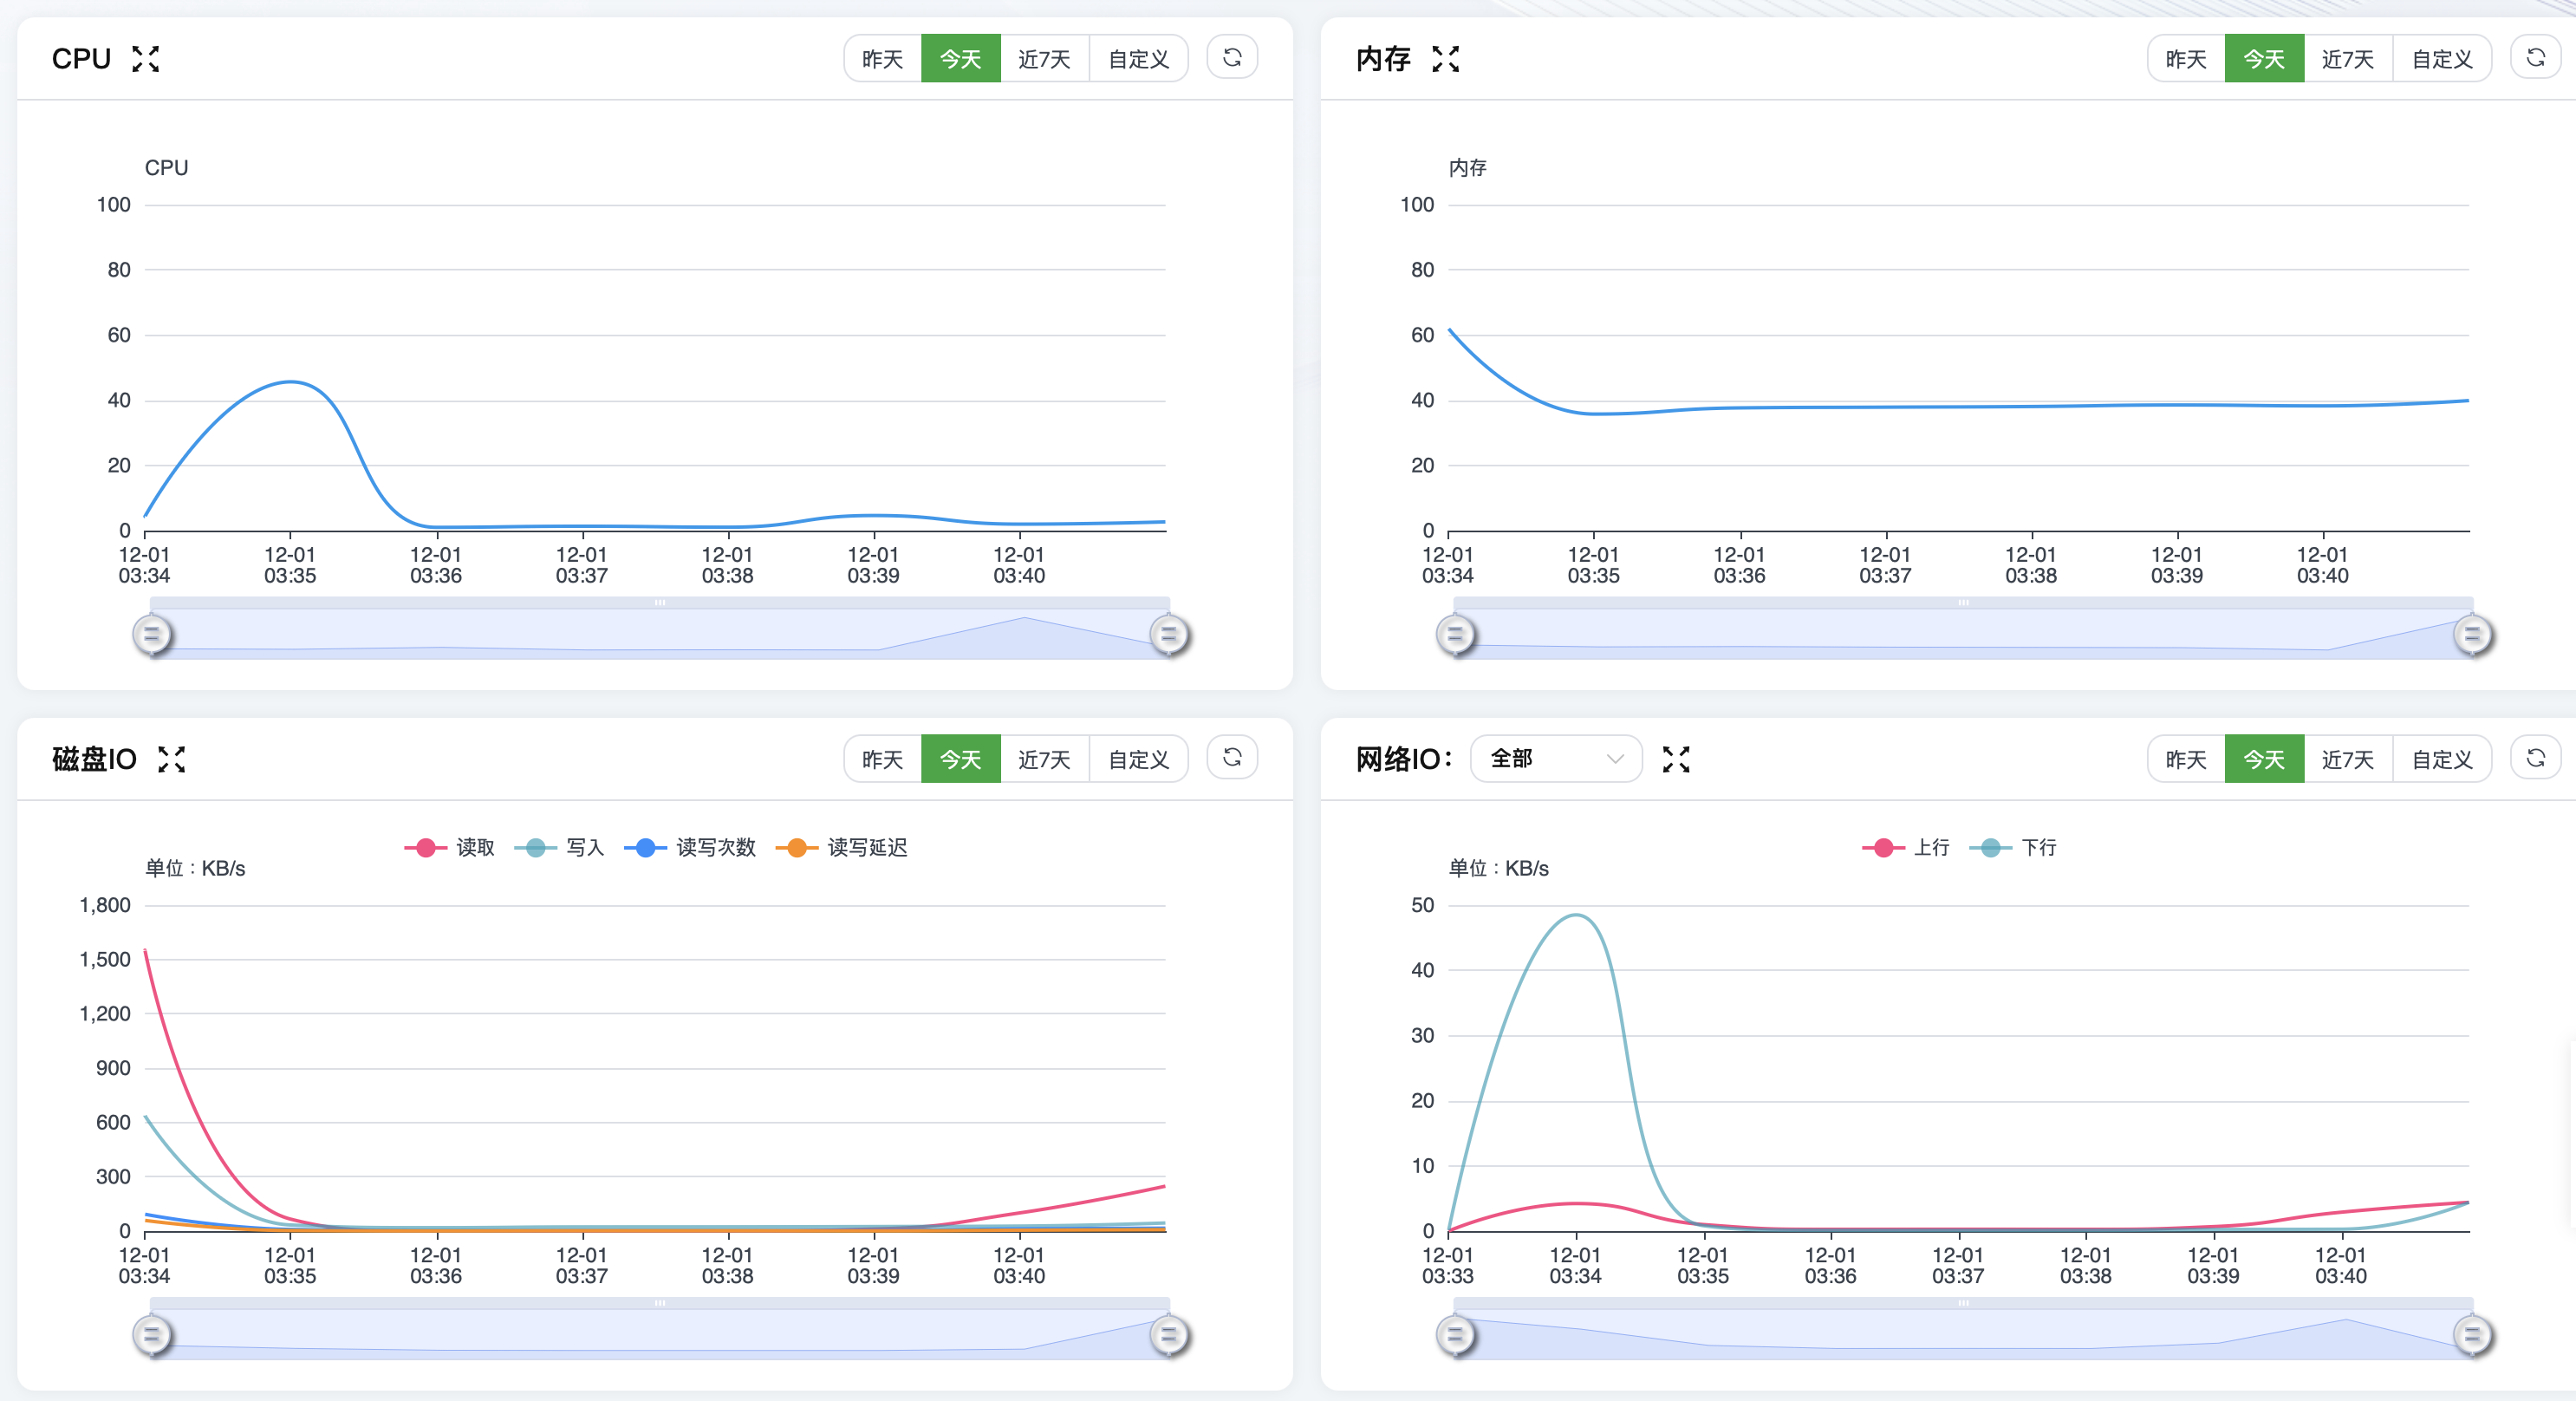Expand the 磁盘IO chart to fullscreen
Screen dimensions: 2576x1401
(x=171, y=759)
